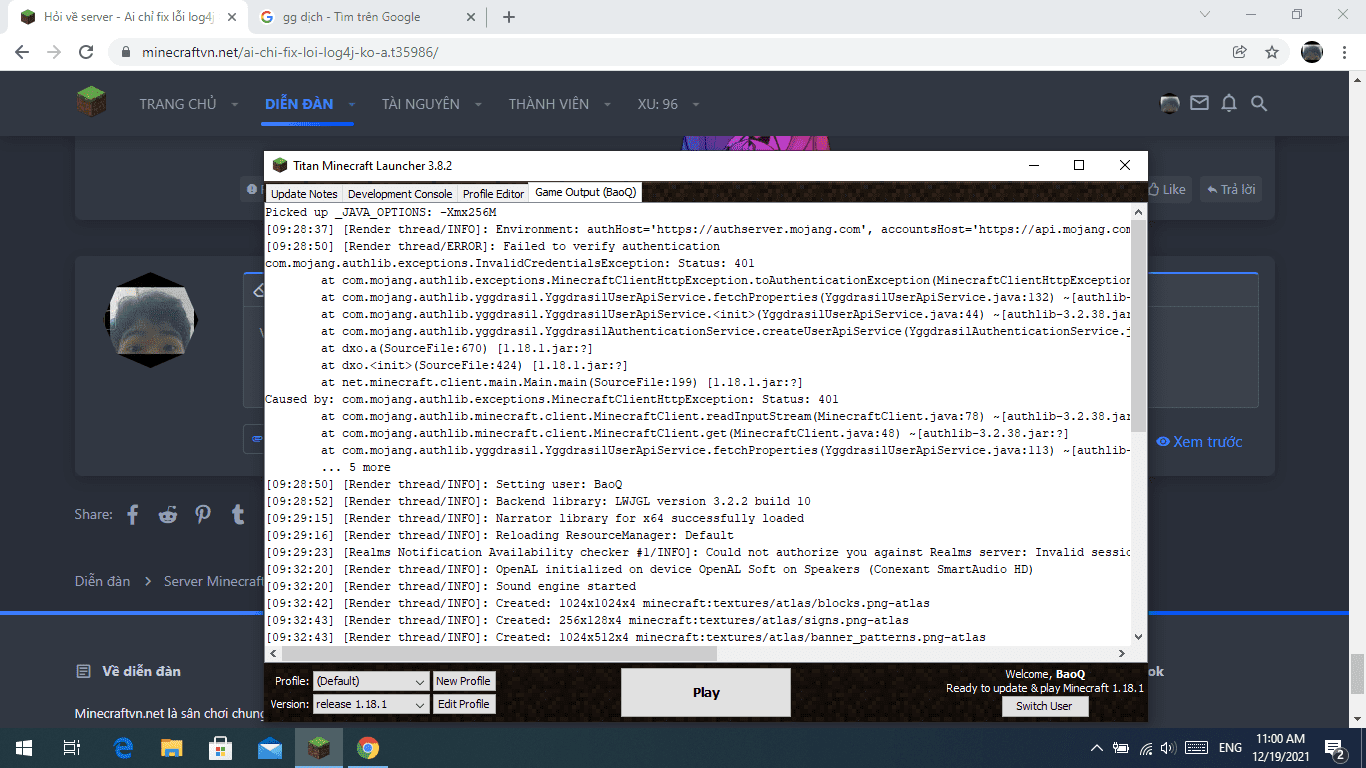Open Mail app from taskbar
Image resolution: width=1366 pixels, height=768 pixels.
(x=270, y=748)
